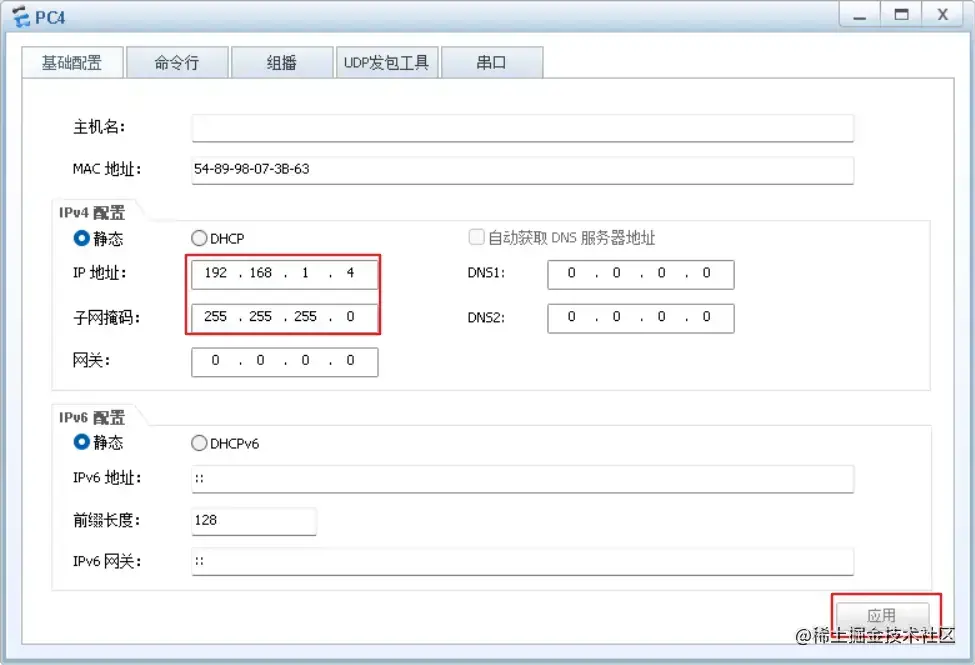The width and height of the screenshot is (975, 665).
Task: Close the PC4 window
Action: click(943, 15)
